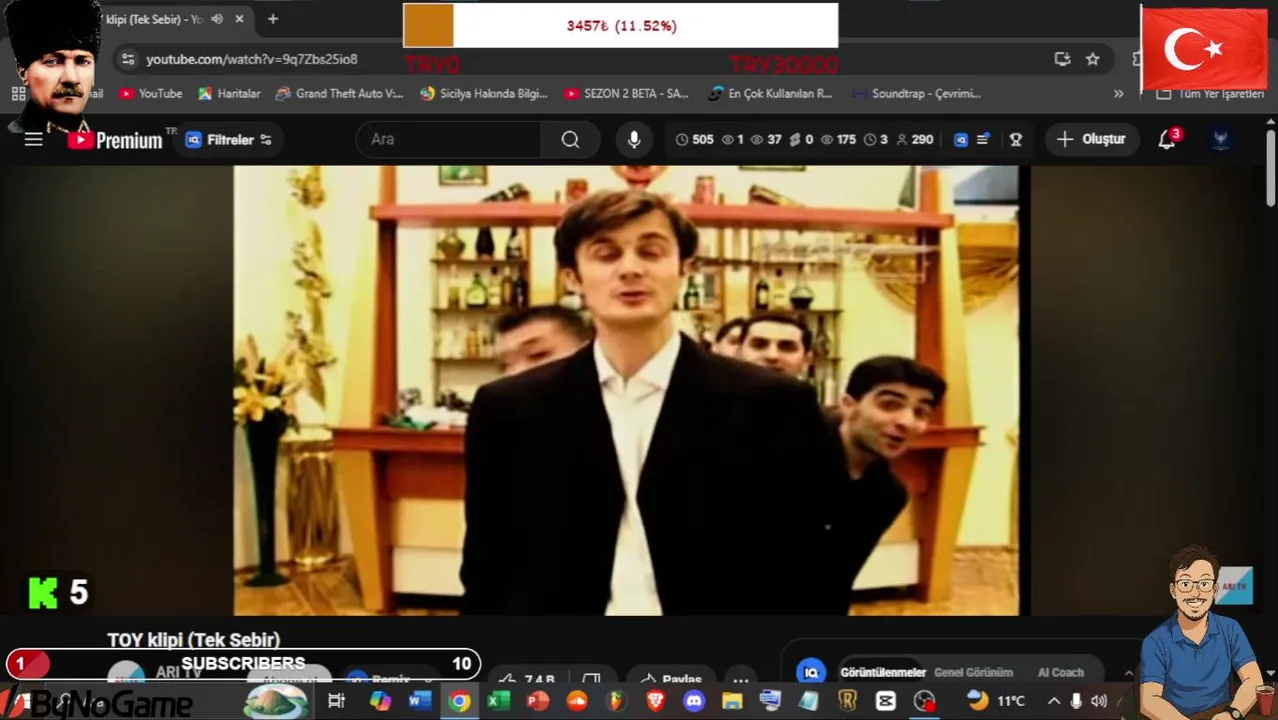This screenshot has height=720, width=1278.
Task: Switch to the Görüntülenmeler tab
Action: point(883,672)
